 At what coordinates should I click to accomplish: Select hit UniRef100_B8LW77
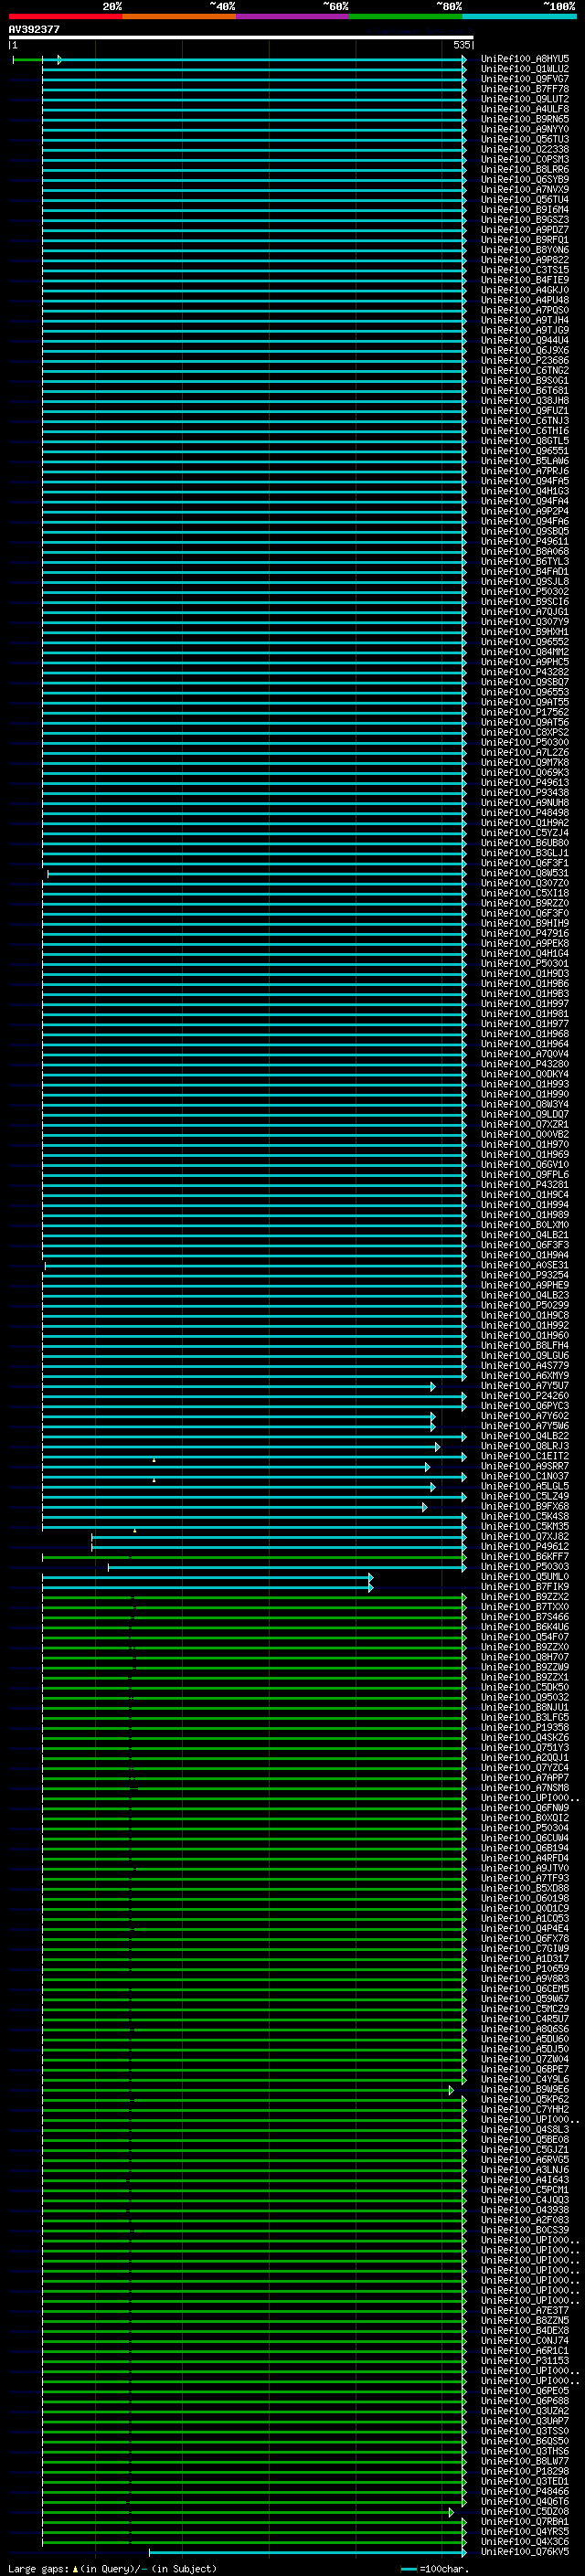(525, 2461)
